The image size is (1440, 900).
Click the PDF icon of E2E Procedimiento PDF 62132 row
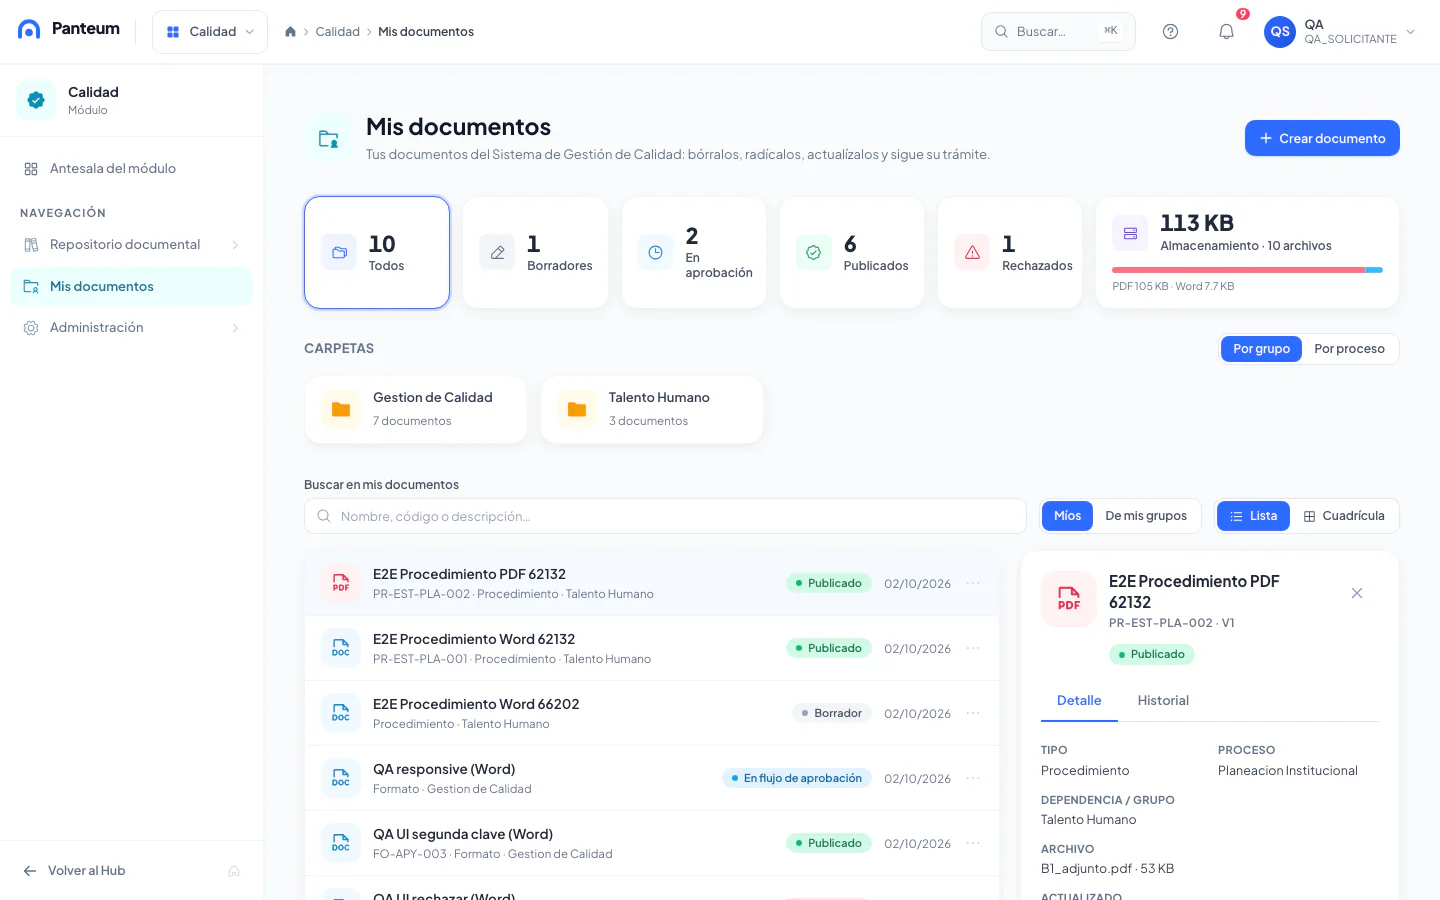[341, 583]
